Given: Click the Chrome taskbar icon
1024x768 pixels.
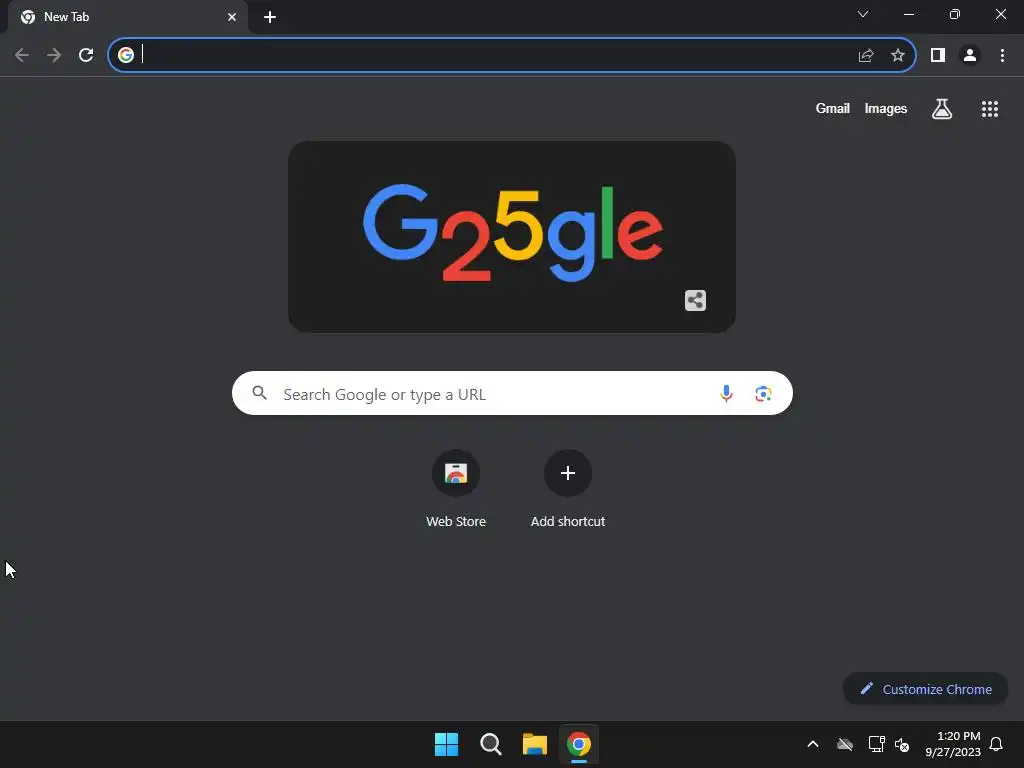Looking at the screenshot, I should pos(579,744).
